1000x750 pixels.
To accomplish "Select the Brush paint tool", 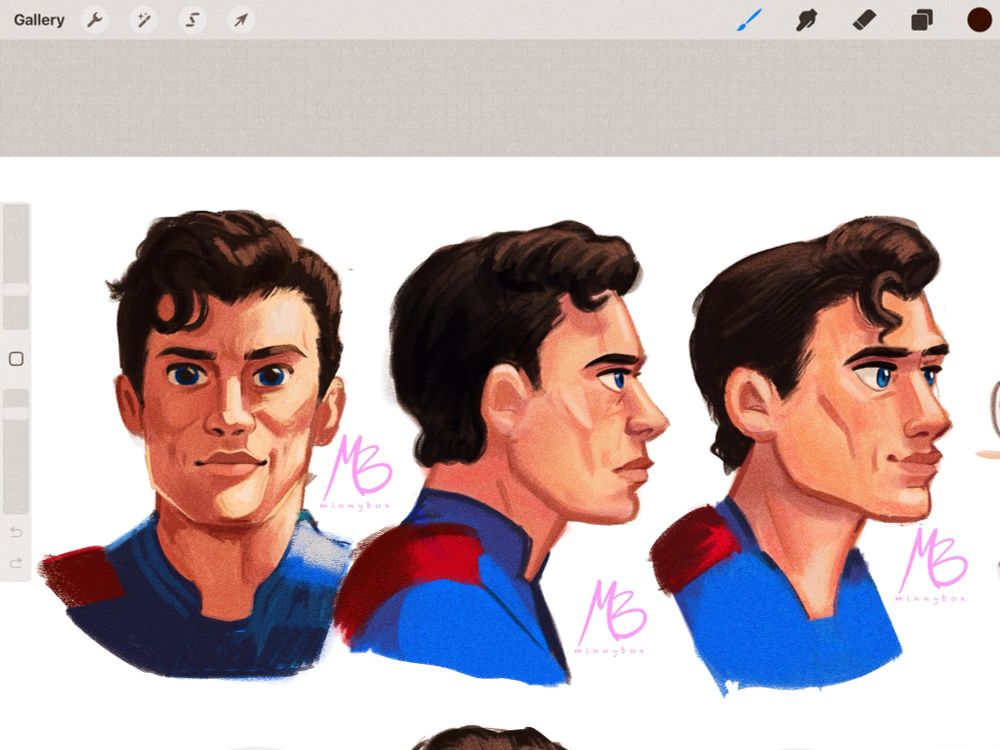I will click(749, 20).
